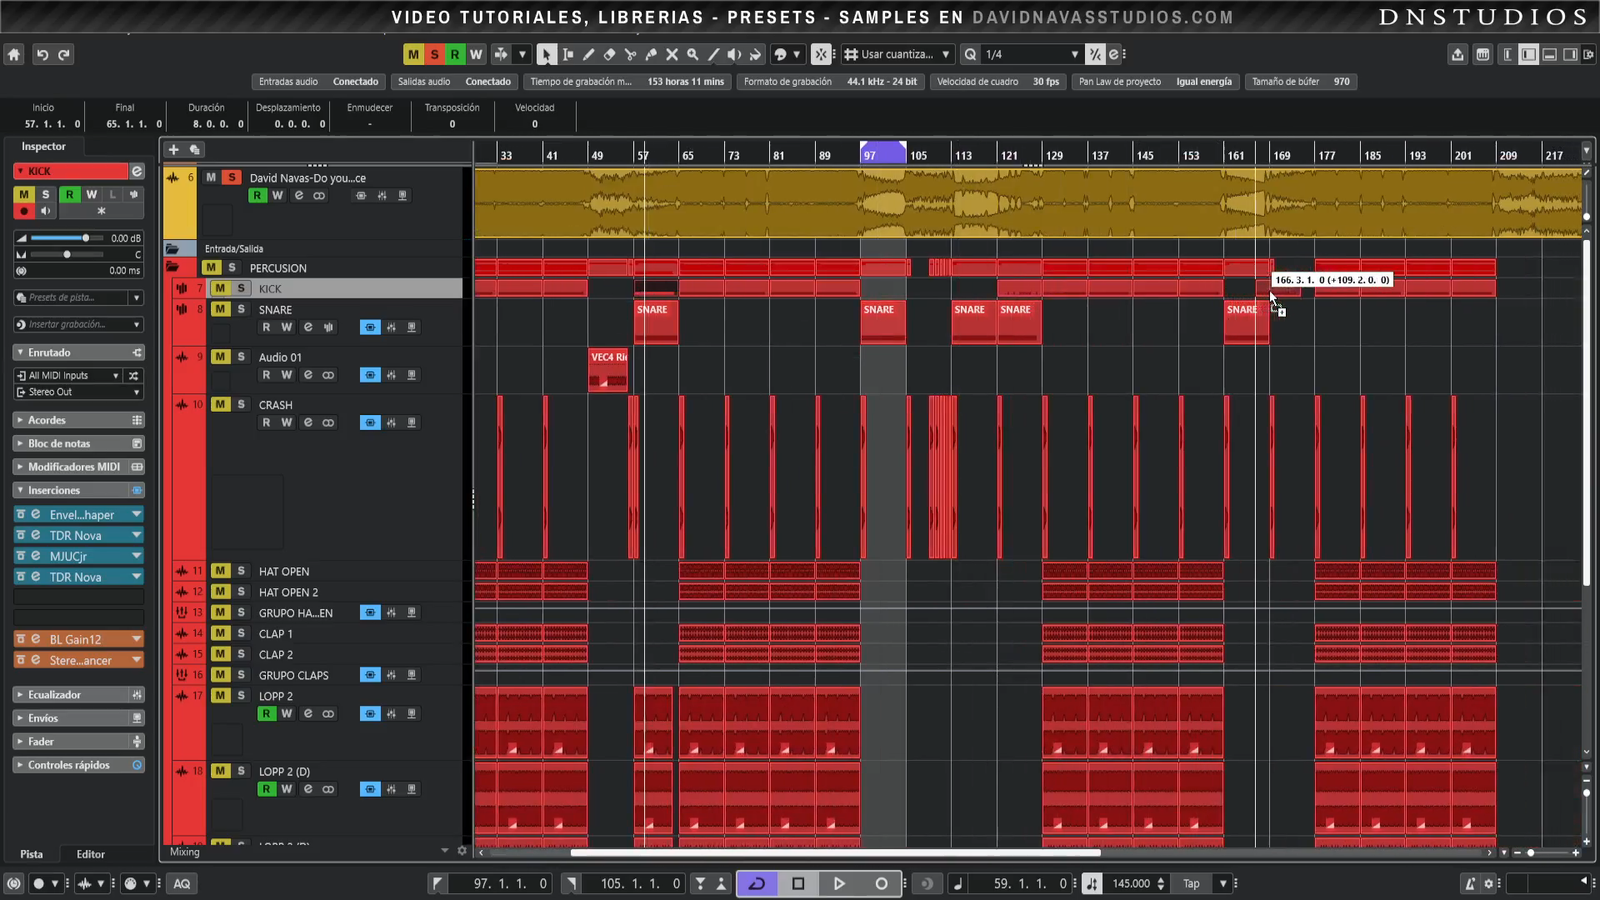Choose the Zoom magnifier tool
1600x900 pixels.
point(692,55)
